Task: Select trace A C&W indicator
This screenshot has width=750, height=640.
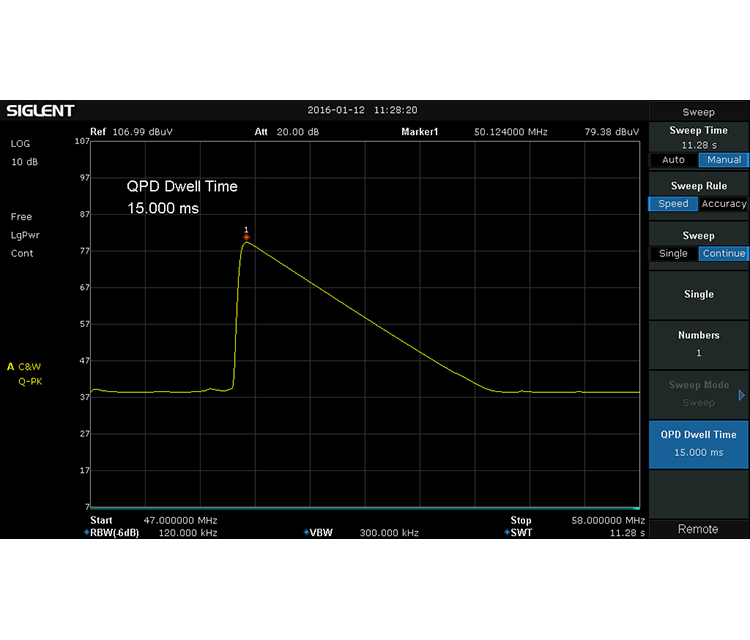Action: tap(24, 367)
